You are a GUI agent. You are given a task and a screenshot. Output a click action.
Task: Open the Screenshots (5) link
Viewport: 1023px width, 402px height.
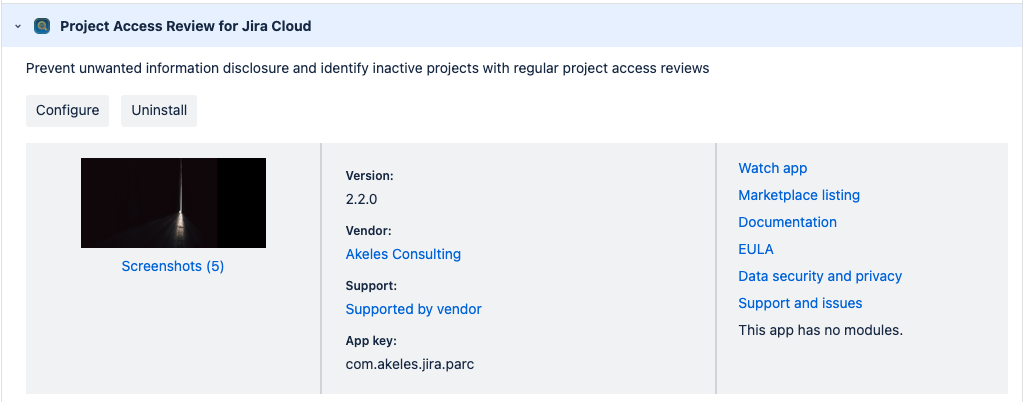click(173, 266)
